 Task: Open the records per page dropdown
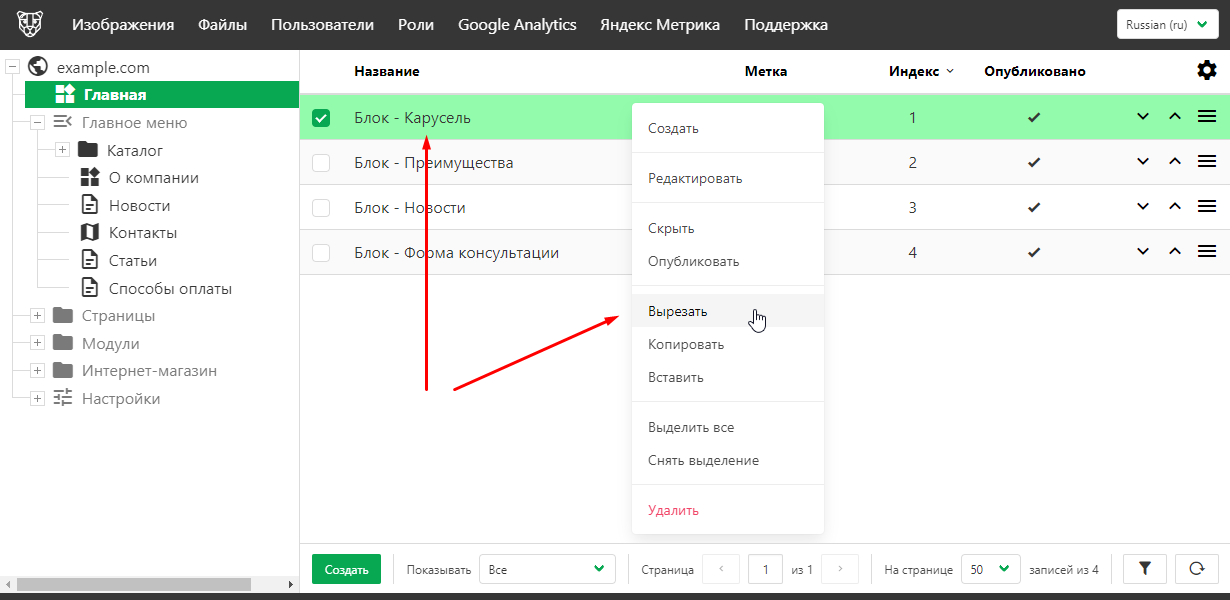[x=990, y=569]
